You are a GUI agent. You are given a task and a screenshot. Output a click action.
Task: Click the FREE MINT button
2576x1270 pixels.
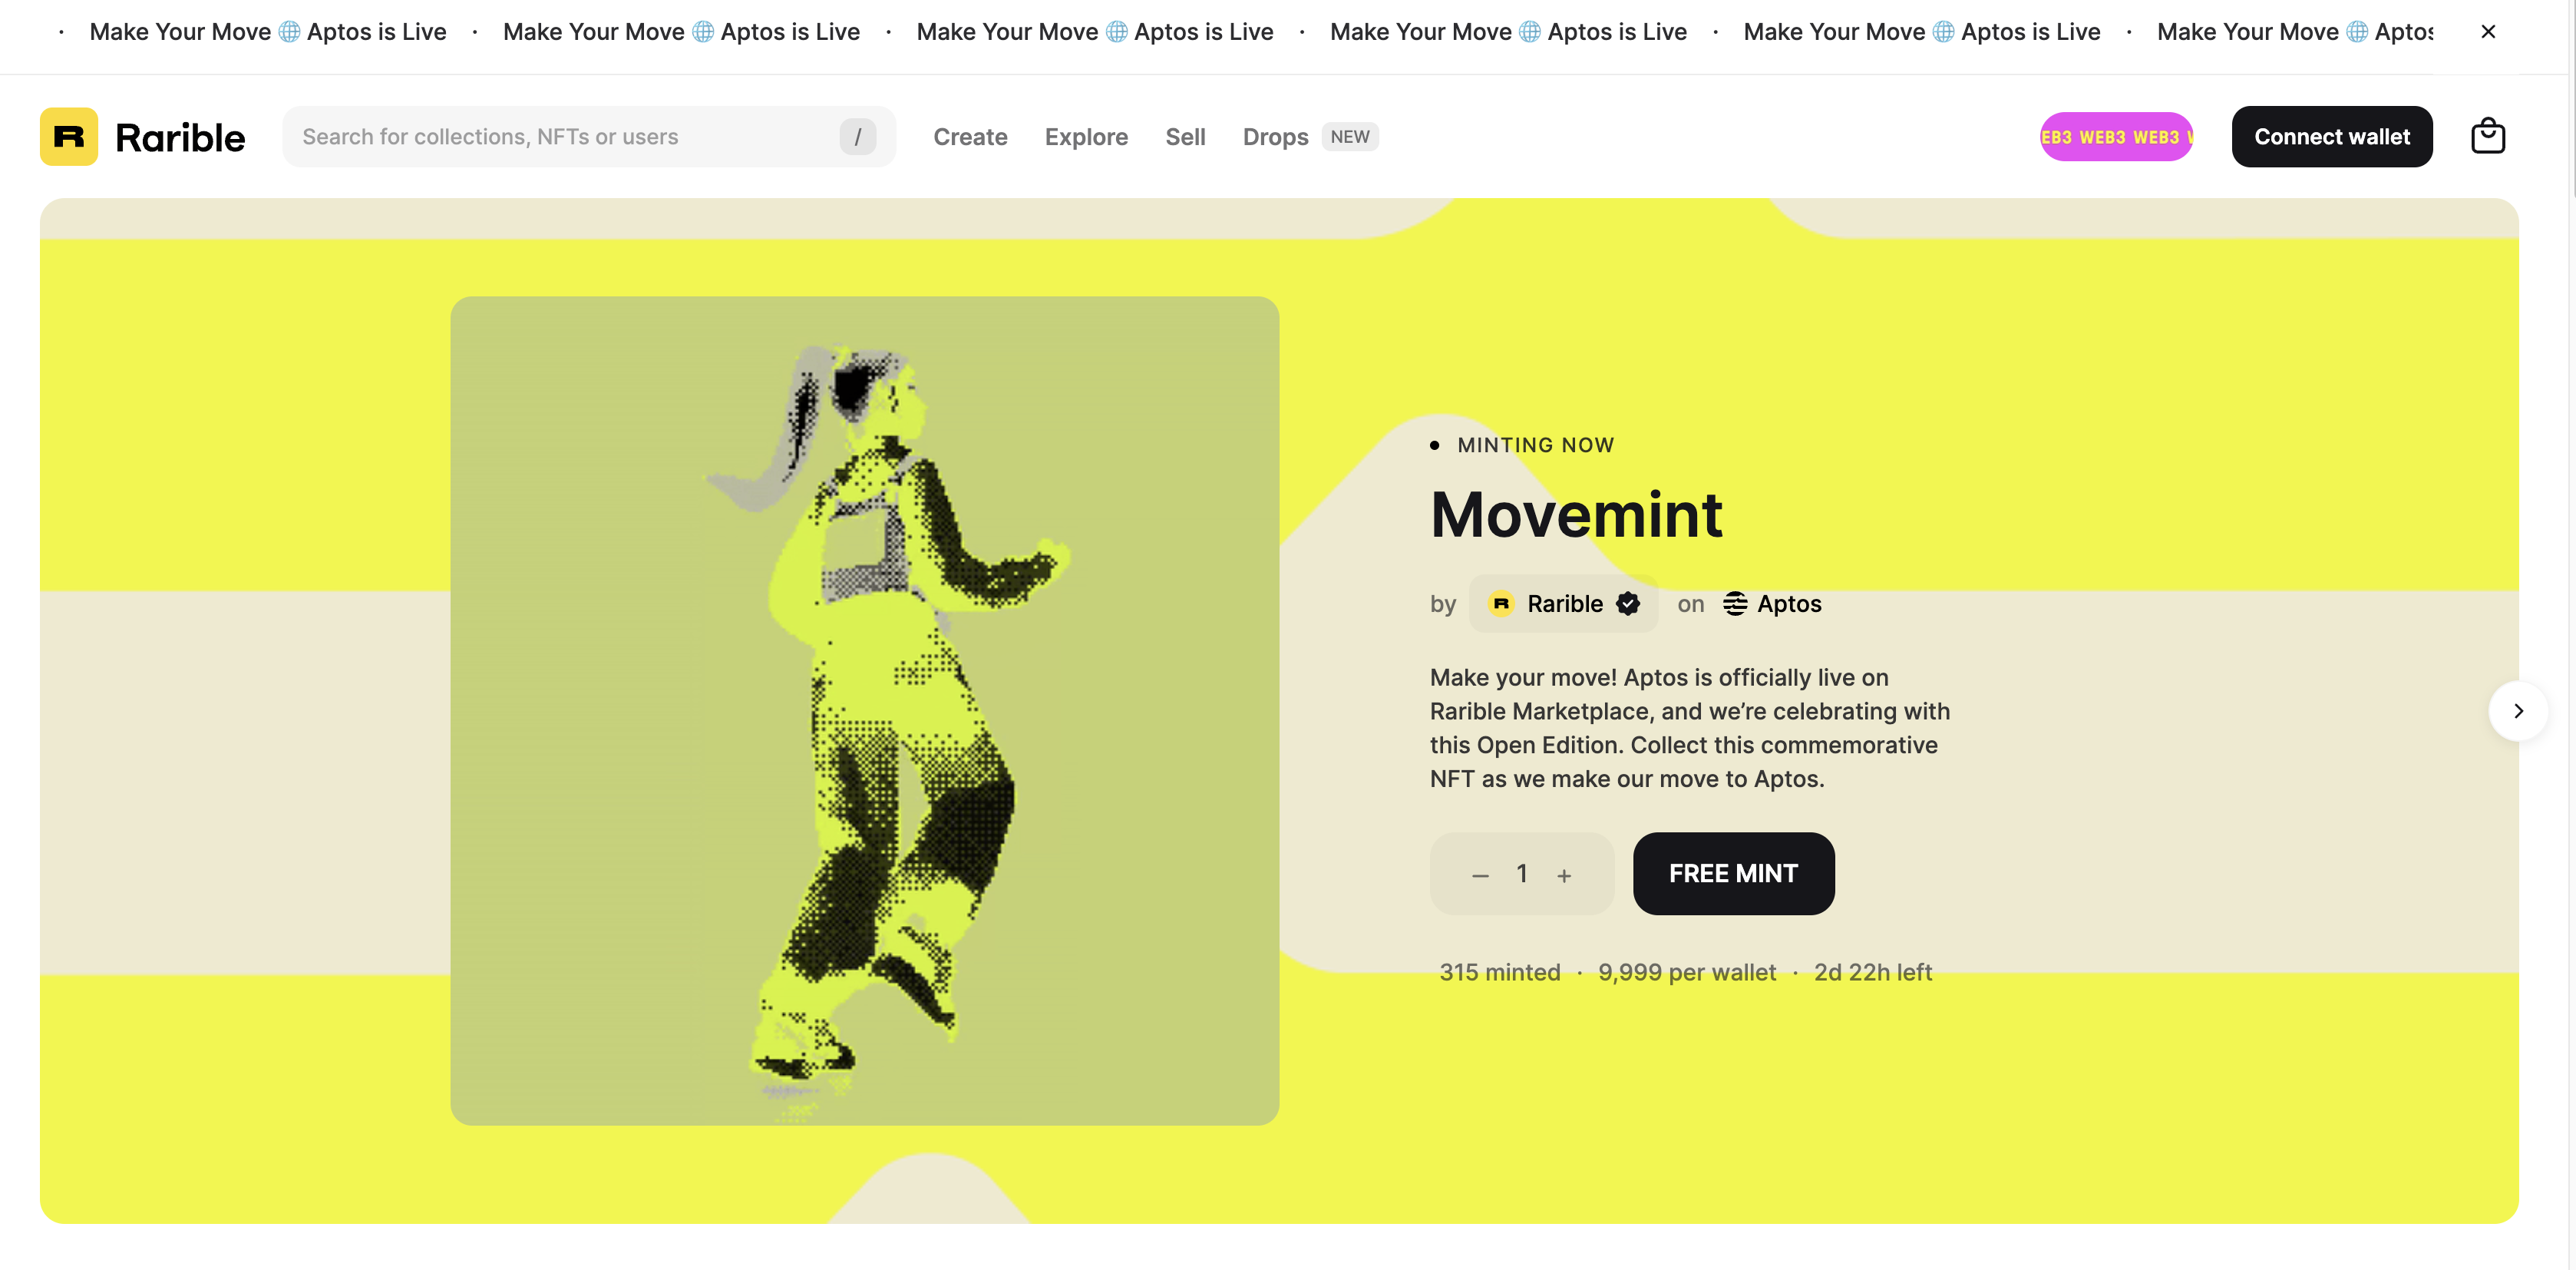[1733, 873]
